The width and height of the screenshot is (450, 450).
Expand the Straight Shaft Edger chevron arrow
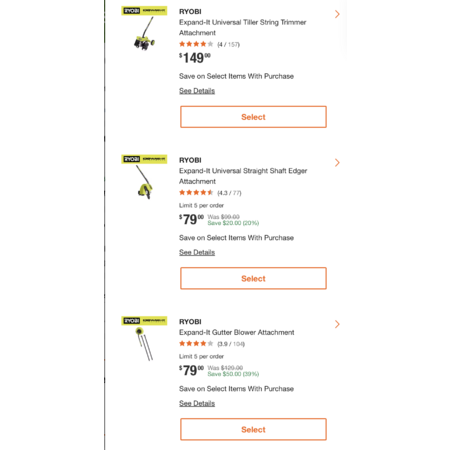click(337, 163)
